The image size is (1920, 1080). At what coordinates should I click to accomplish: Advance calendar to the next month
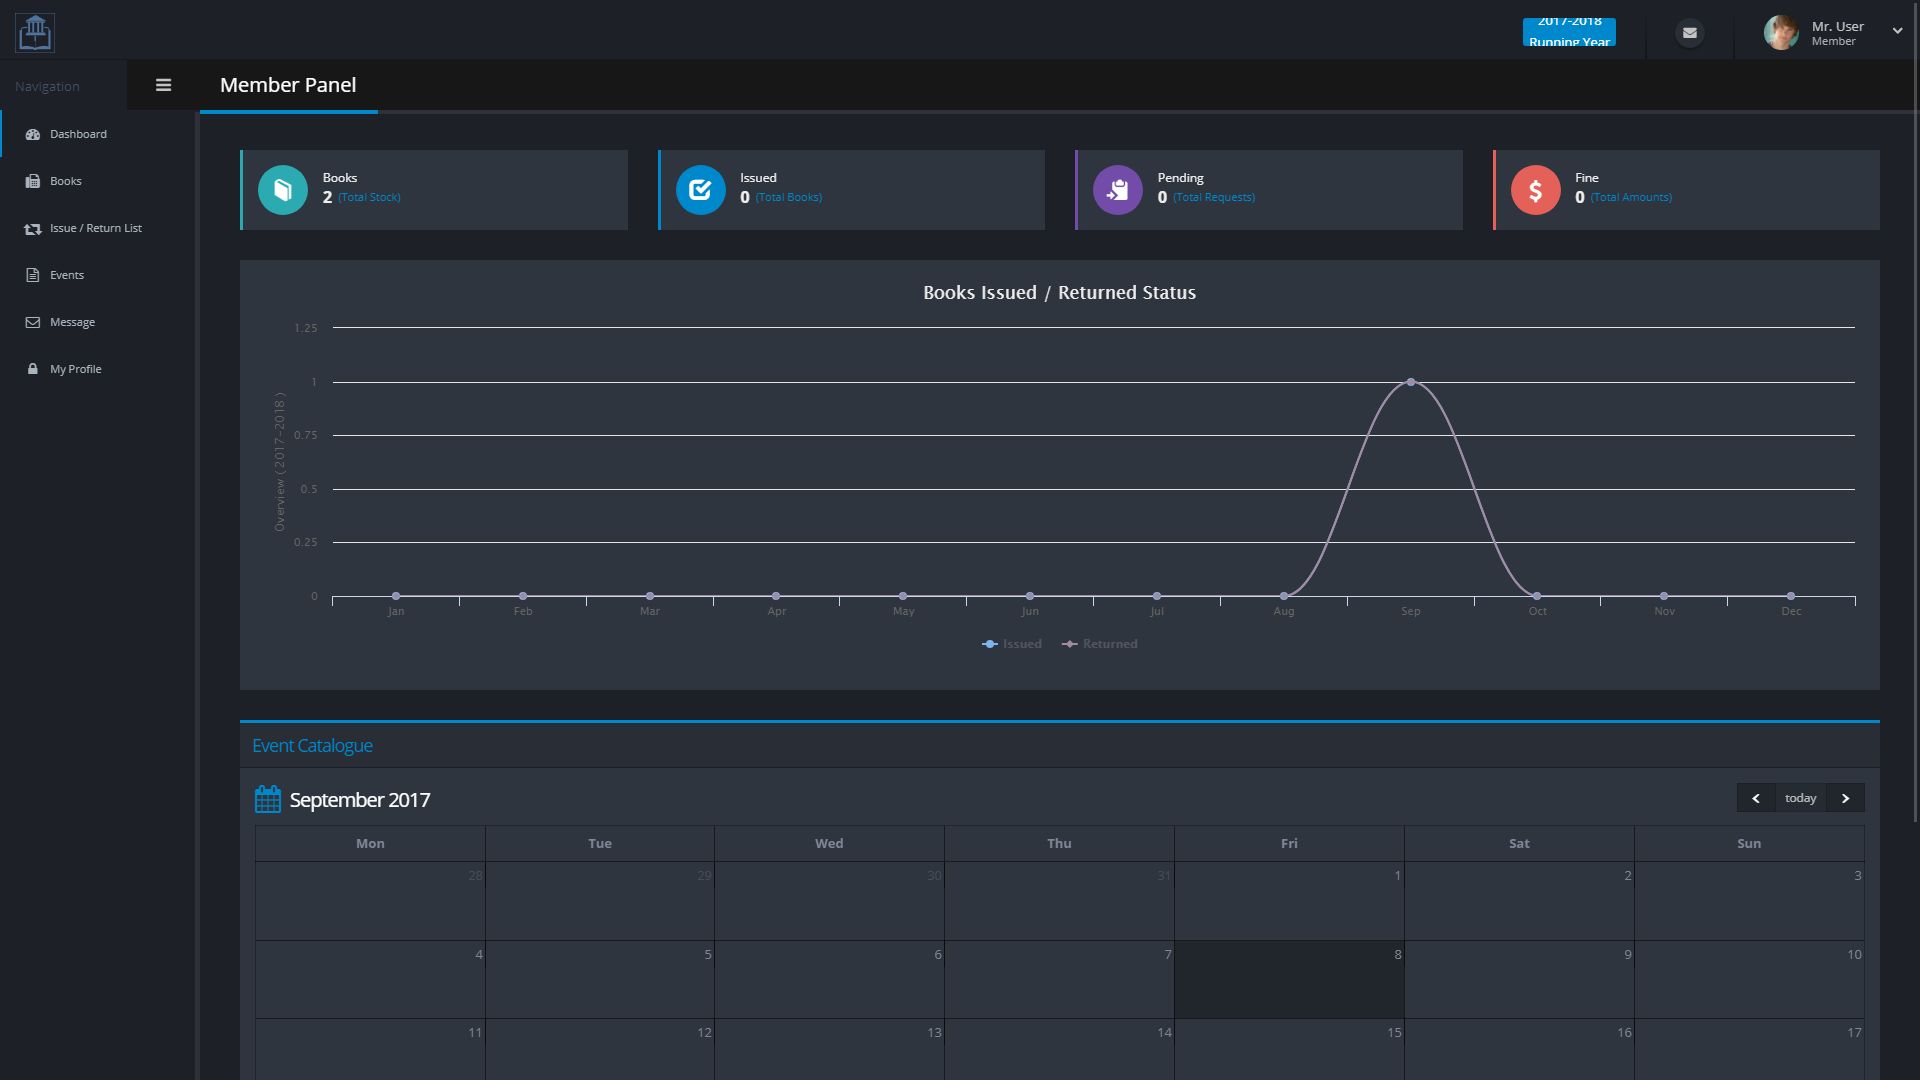[x=1845, y=798]
